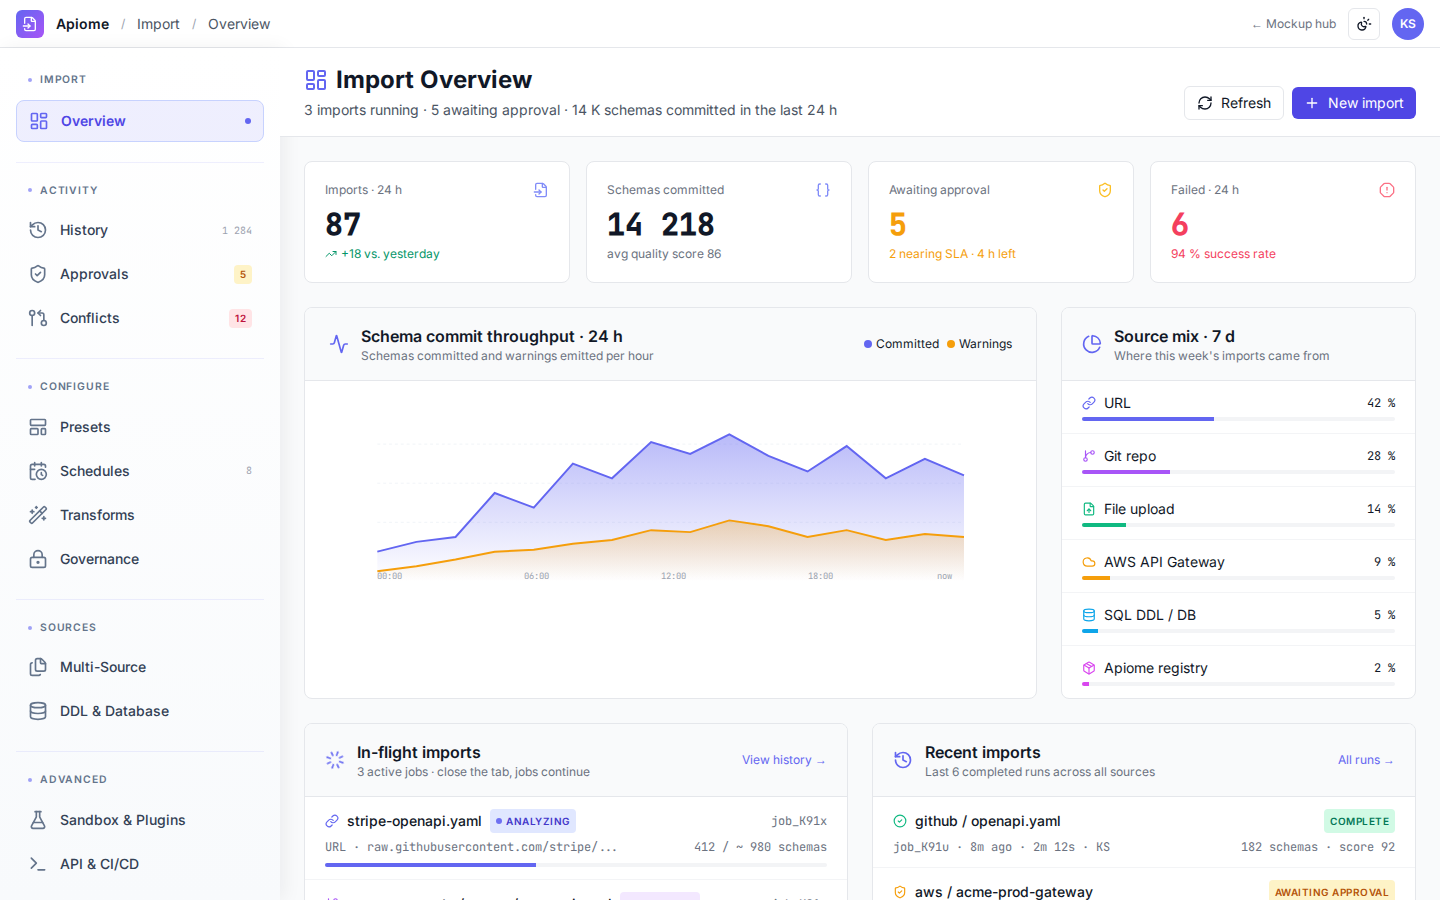Click the Presets icon

point(38,427)
